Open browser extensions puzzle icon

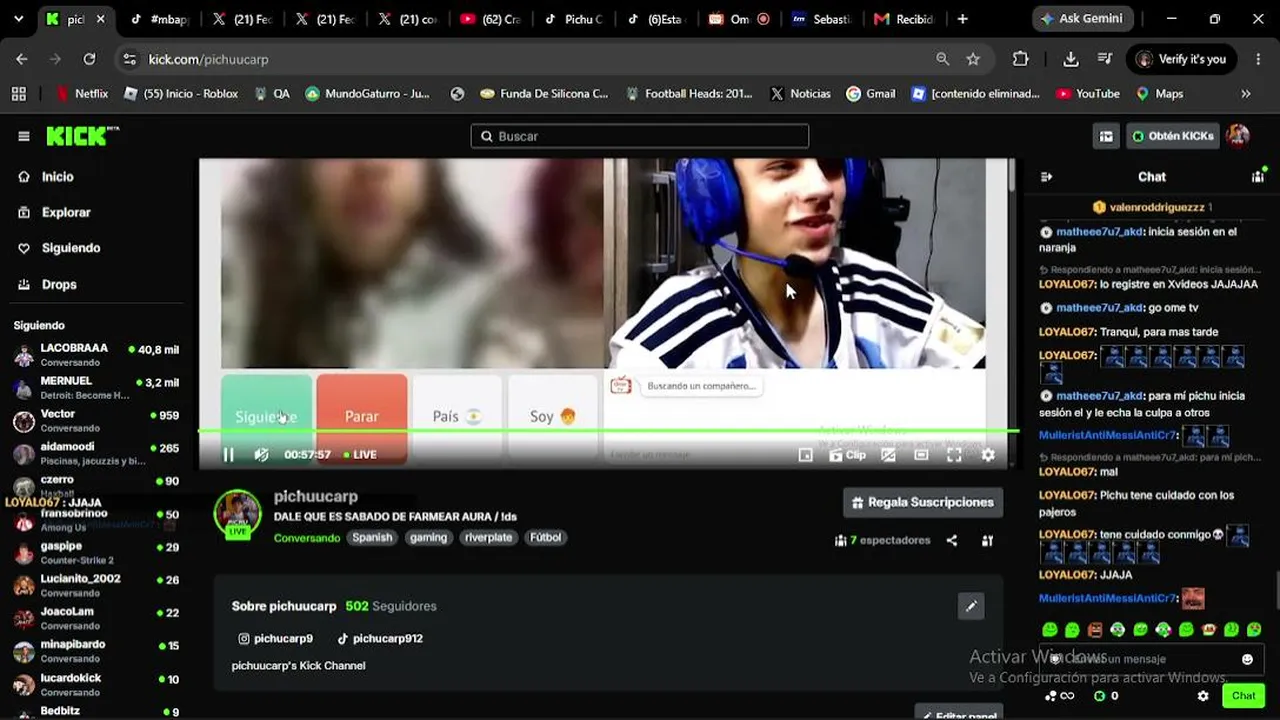(x=1020, y=59)
